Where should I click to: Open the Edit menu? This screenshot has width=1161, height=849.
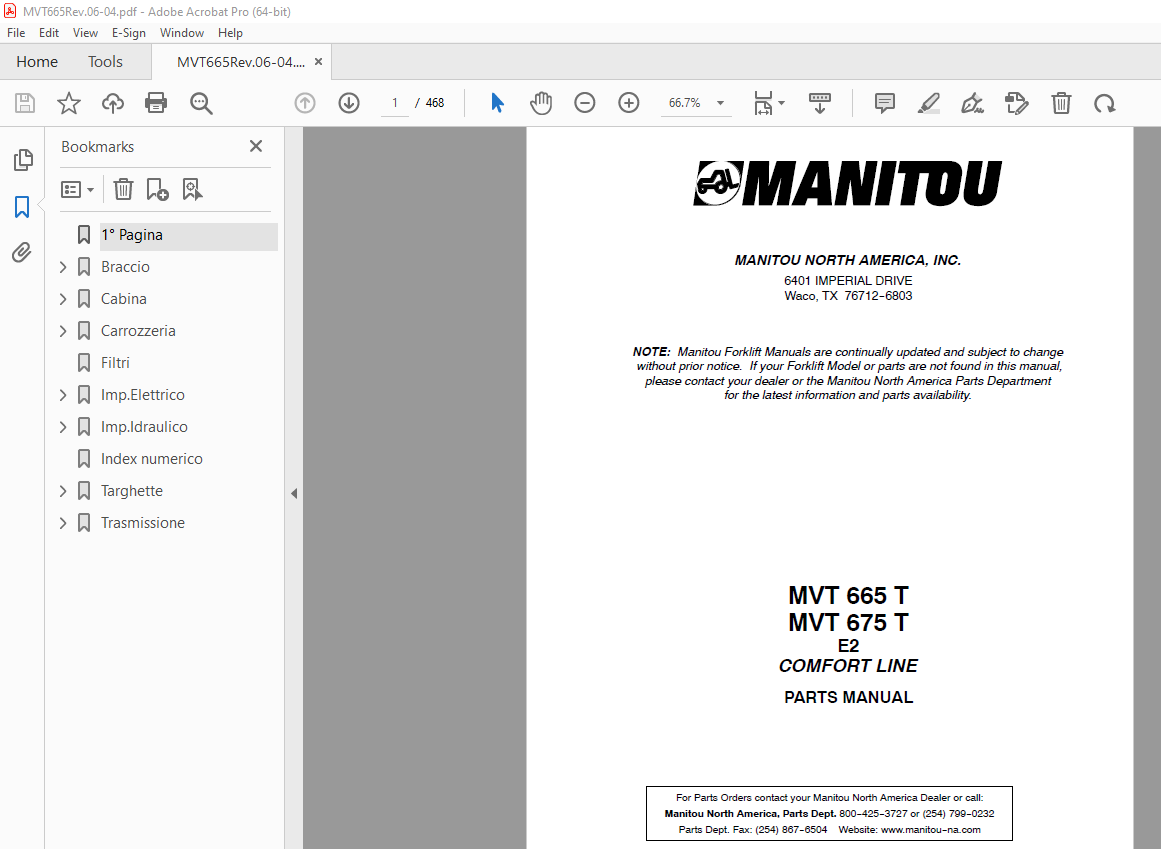click(49, 33)
